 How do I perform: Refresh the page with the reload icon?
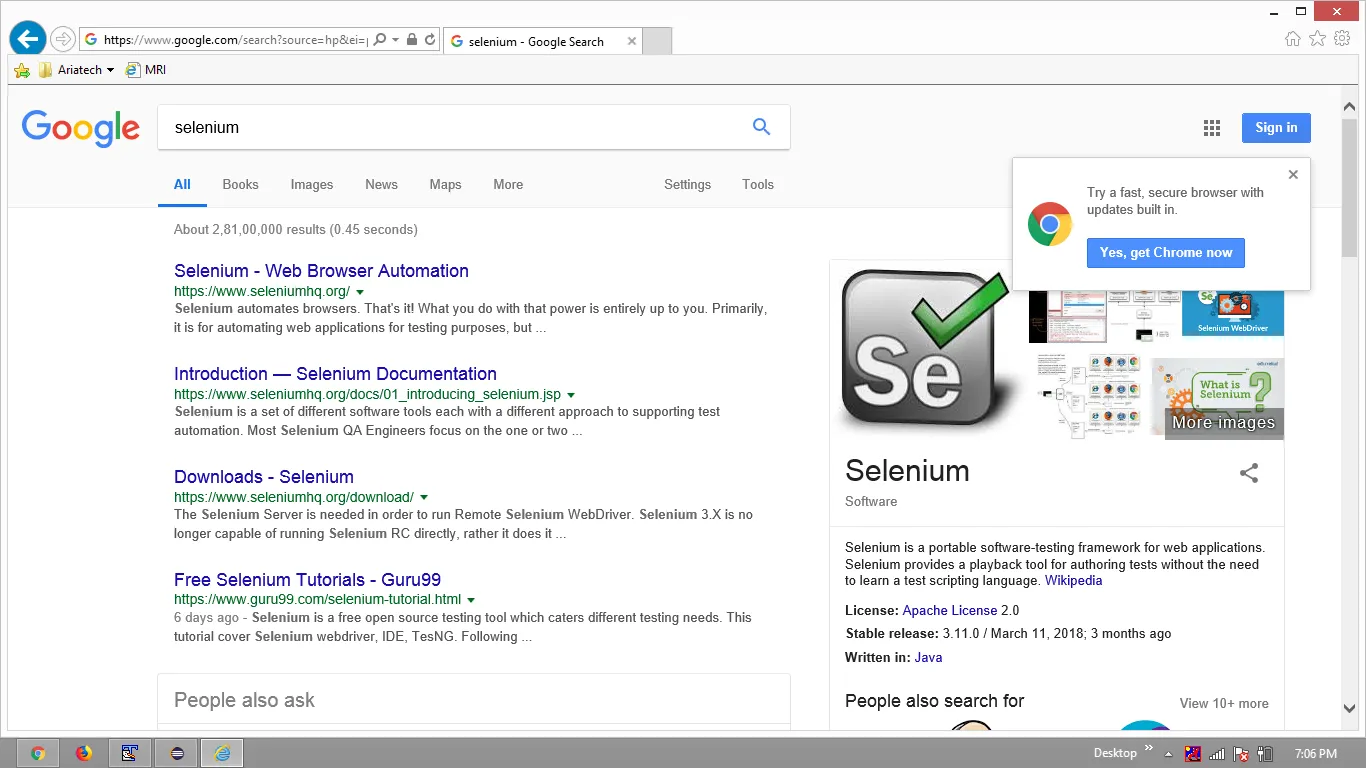click(430, 40)
